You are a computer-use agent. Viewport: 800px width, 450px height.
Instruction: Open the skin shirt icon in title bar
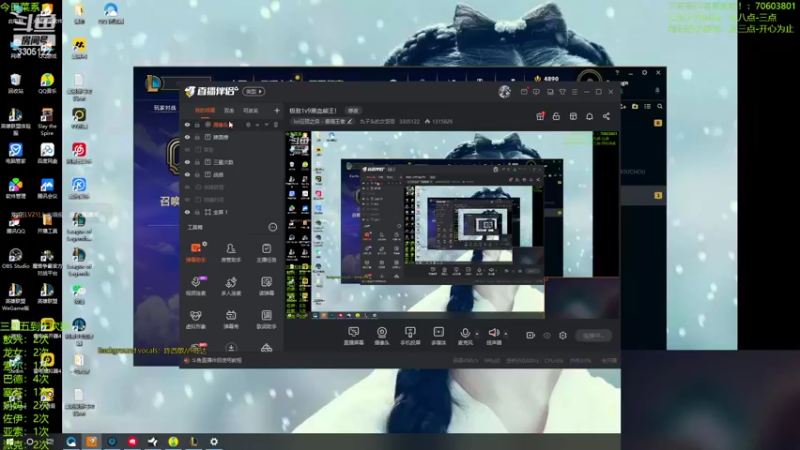pyautogui.click(x=562, y=92)
